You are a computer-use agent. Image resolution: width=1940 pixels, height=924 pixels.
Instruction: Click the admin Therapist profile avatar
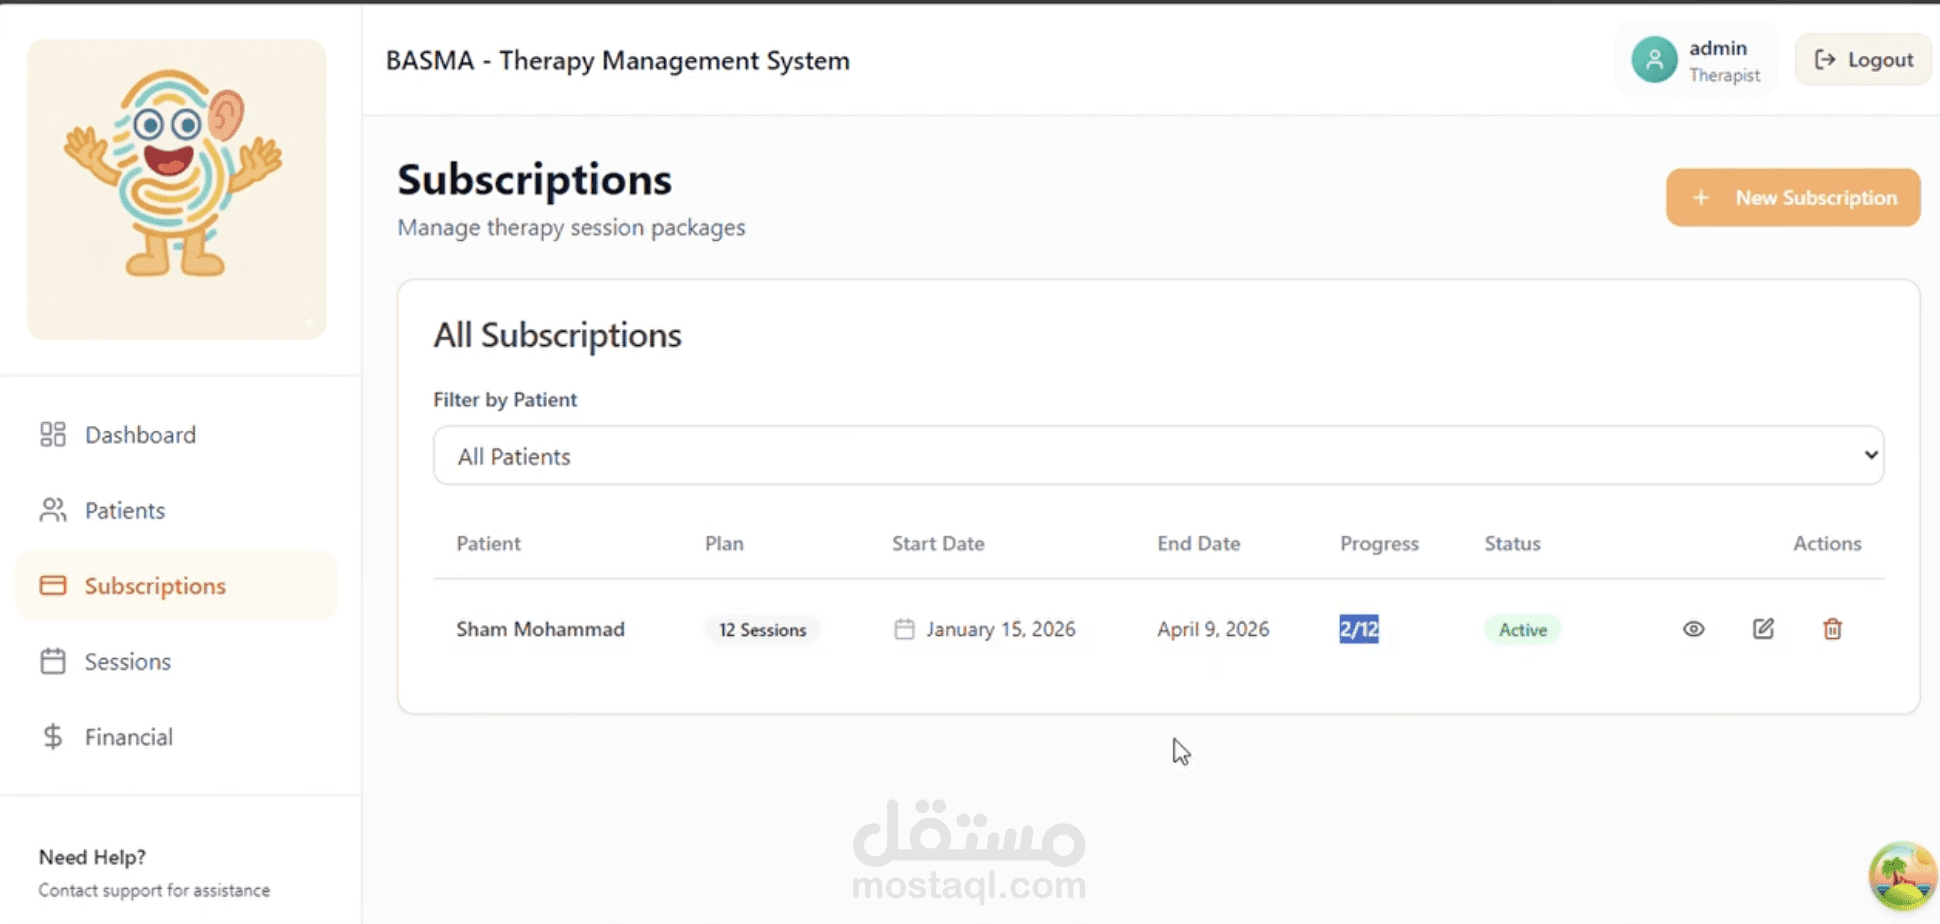click(1653, 59)
